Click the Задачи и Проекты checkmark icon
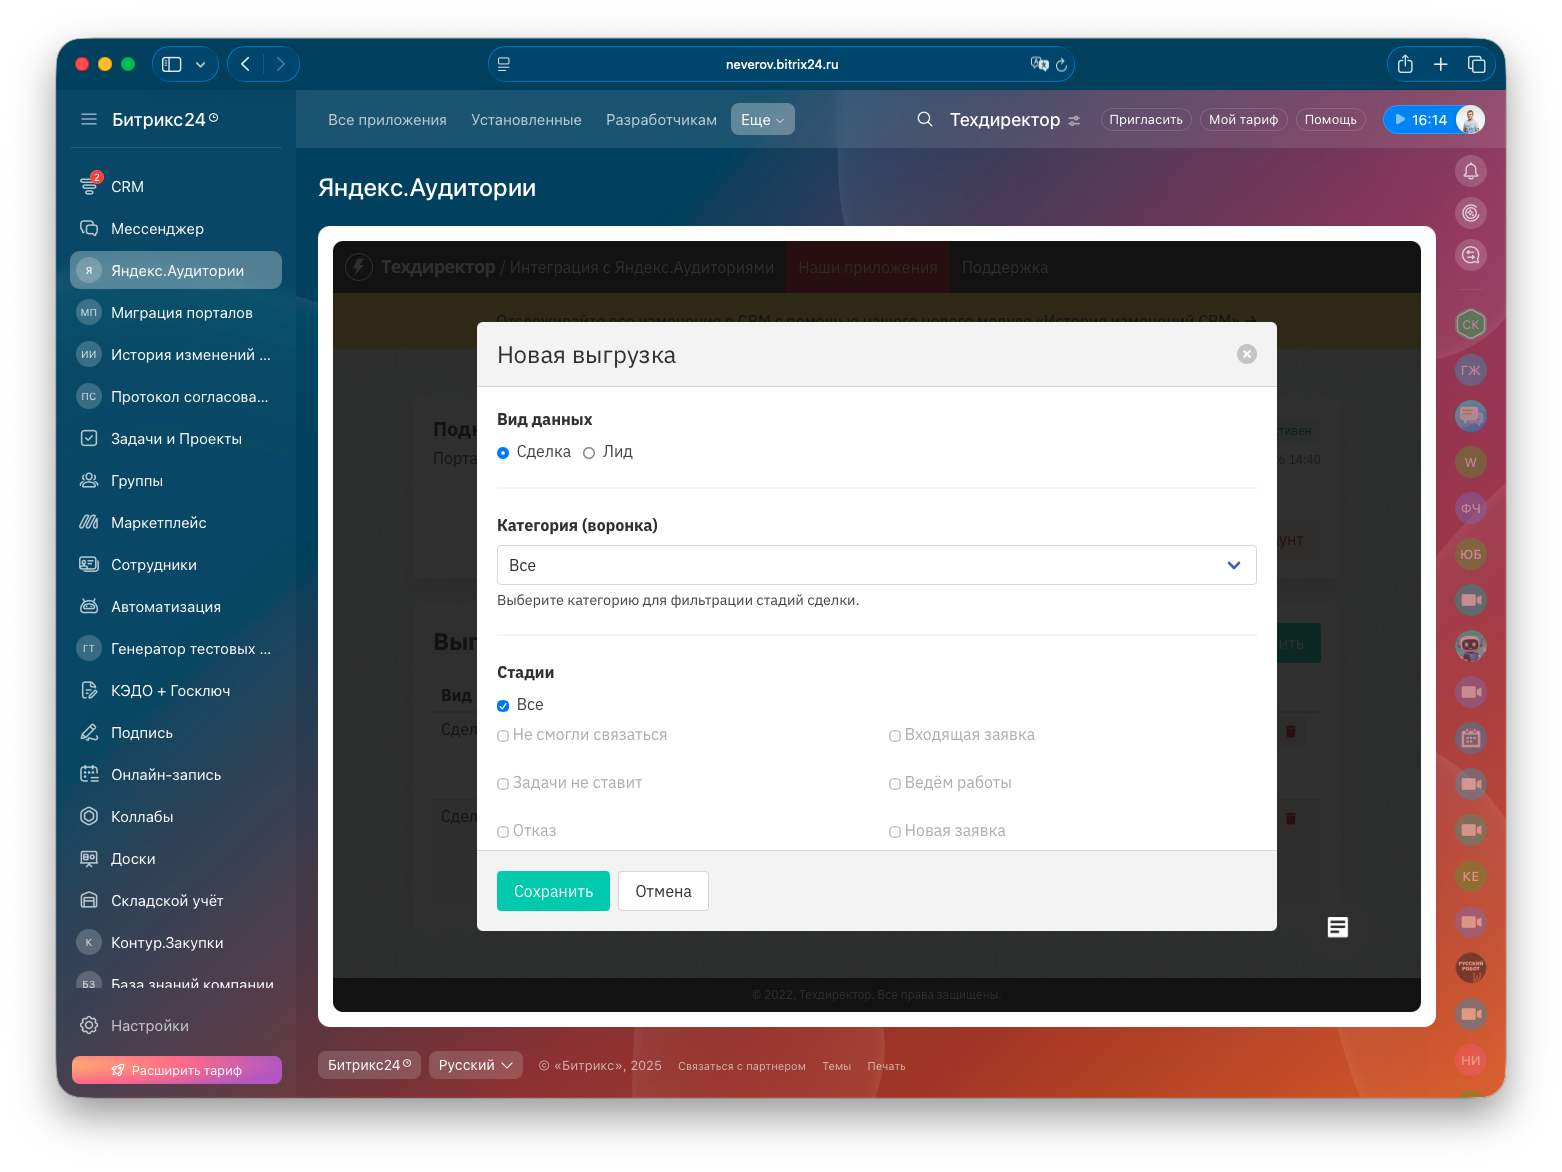1562x1172 pixels. coord(89,438)
